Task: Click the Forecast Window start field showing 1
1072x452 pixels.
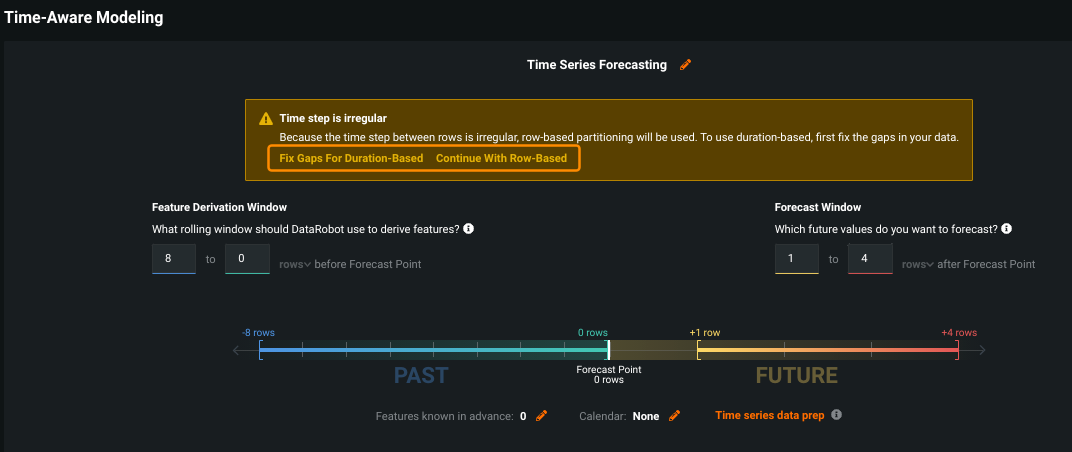Action: [x=796, y=259]
